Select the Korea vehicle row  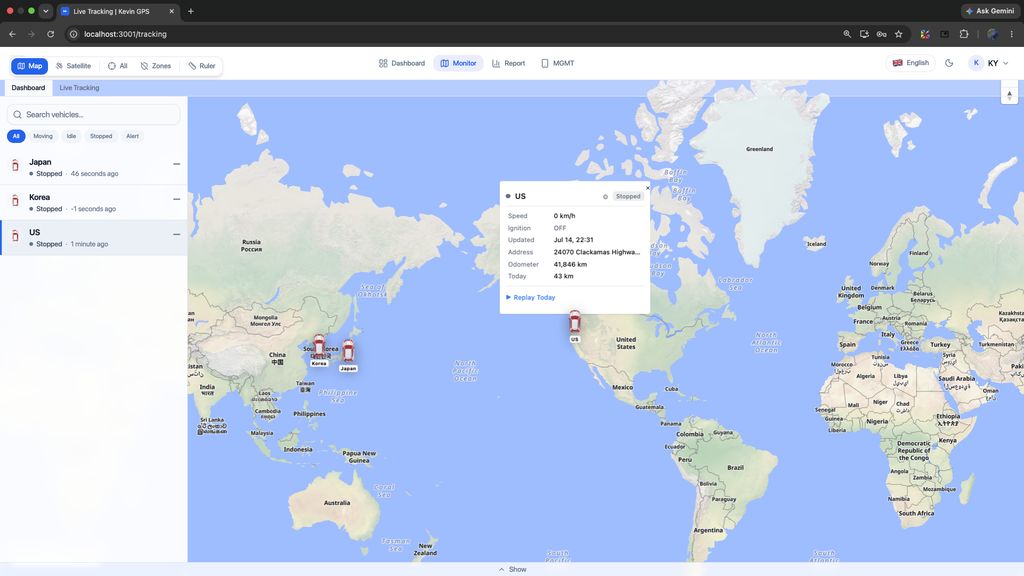[93, 202]
